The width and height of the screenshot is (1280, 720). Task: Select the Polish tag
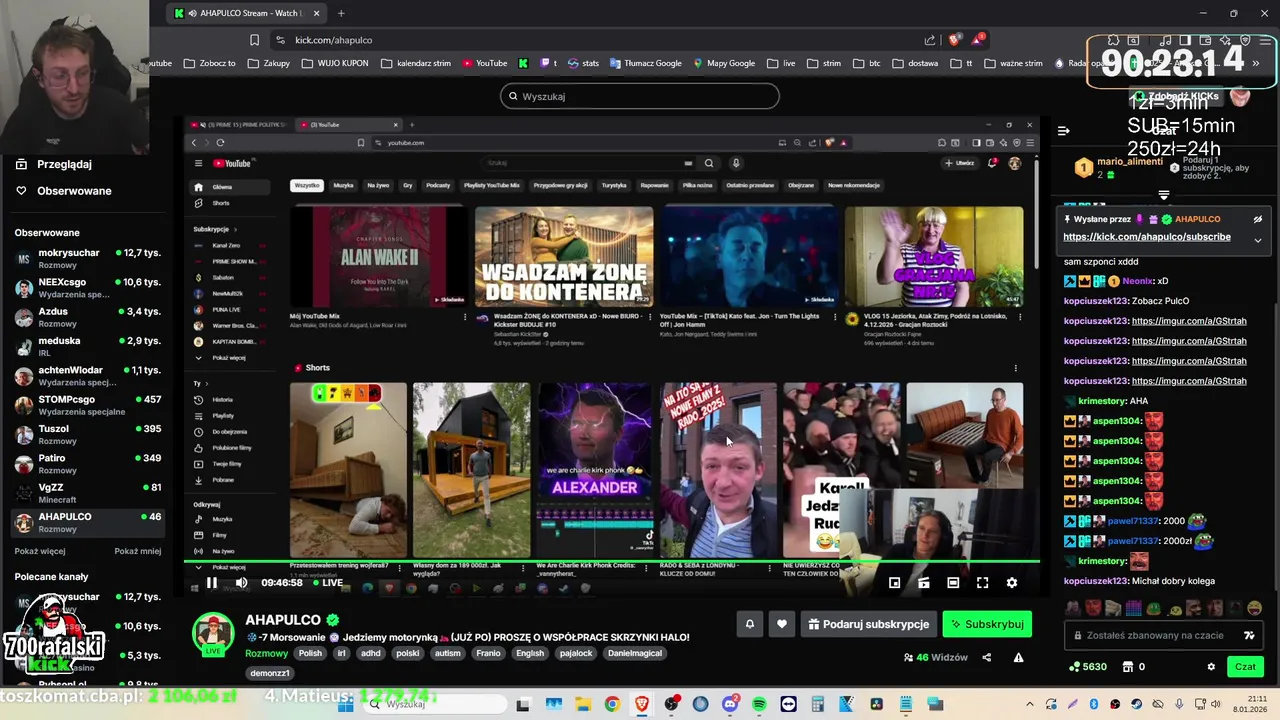click(x=310, y=653)
